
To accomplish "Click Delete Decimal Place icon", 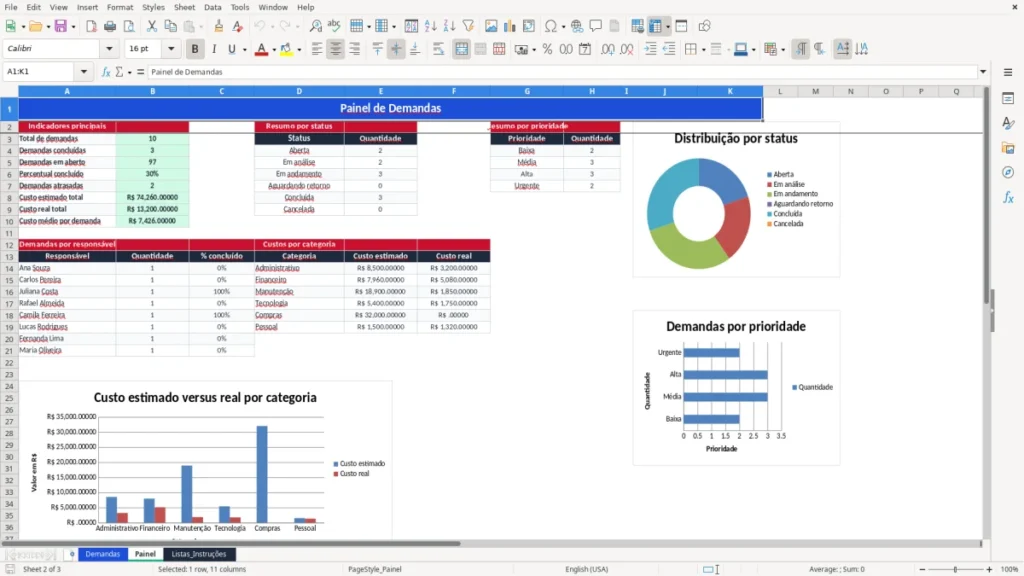I will (627, 49).
